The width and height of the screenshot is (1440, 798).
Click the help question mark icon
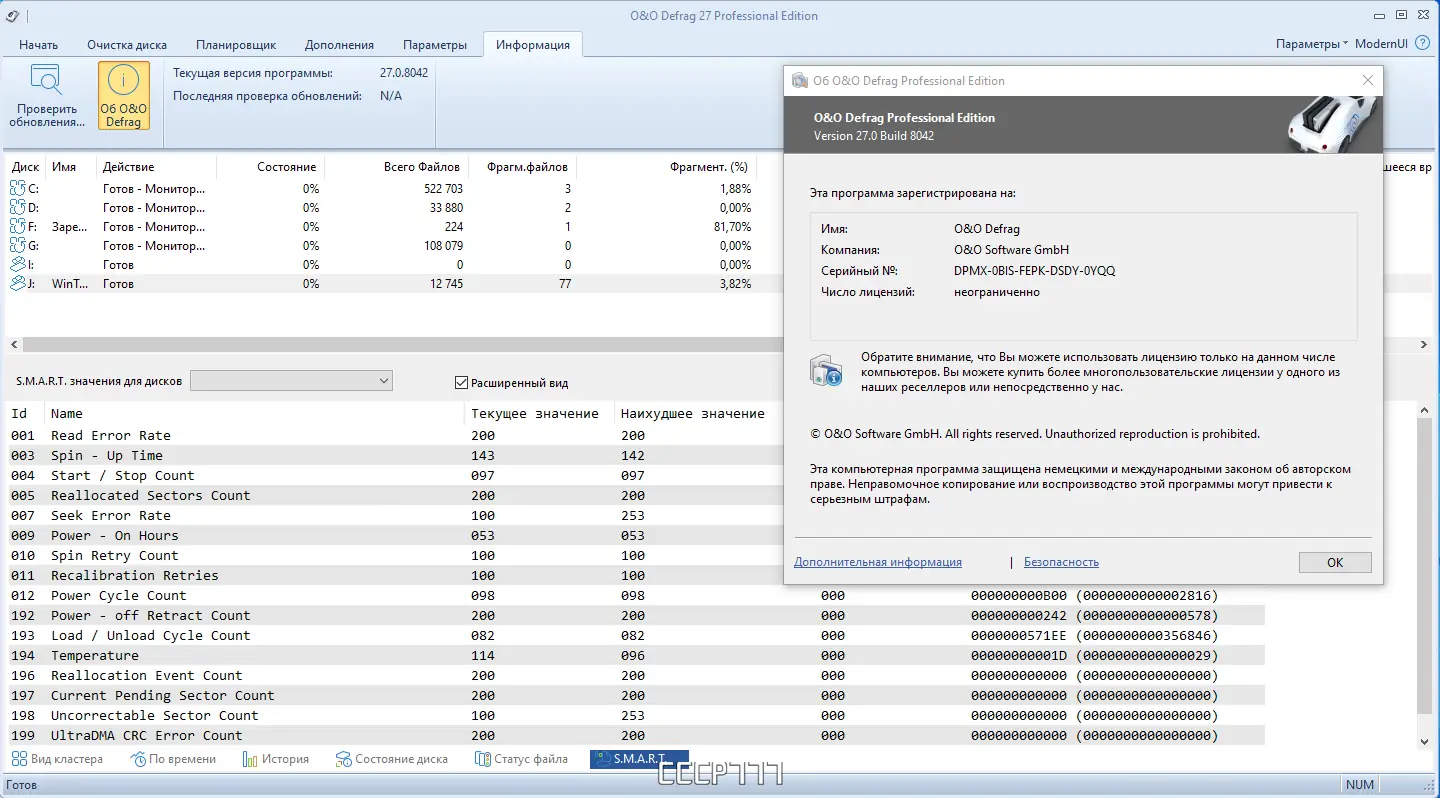coord(1422,44)
